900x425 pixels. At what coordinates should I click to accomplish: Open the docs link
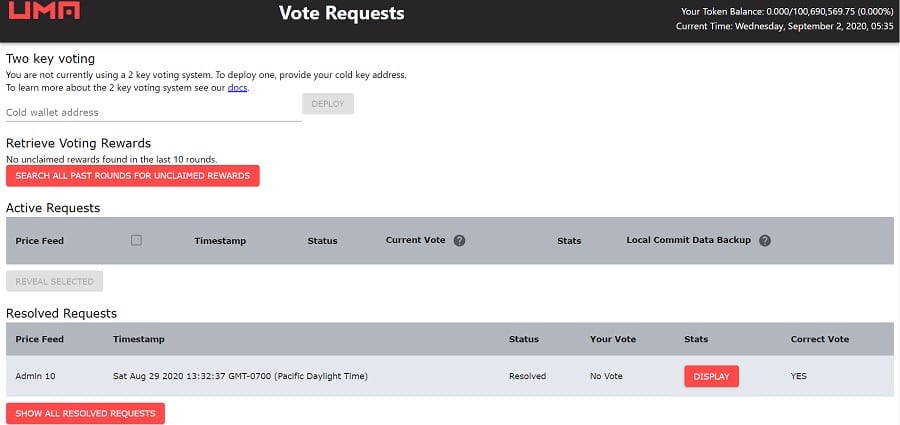pos(237,88)
